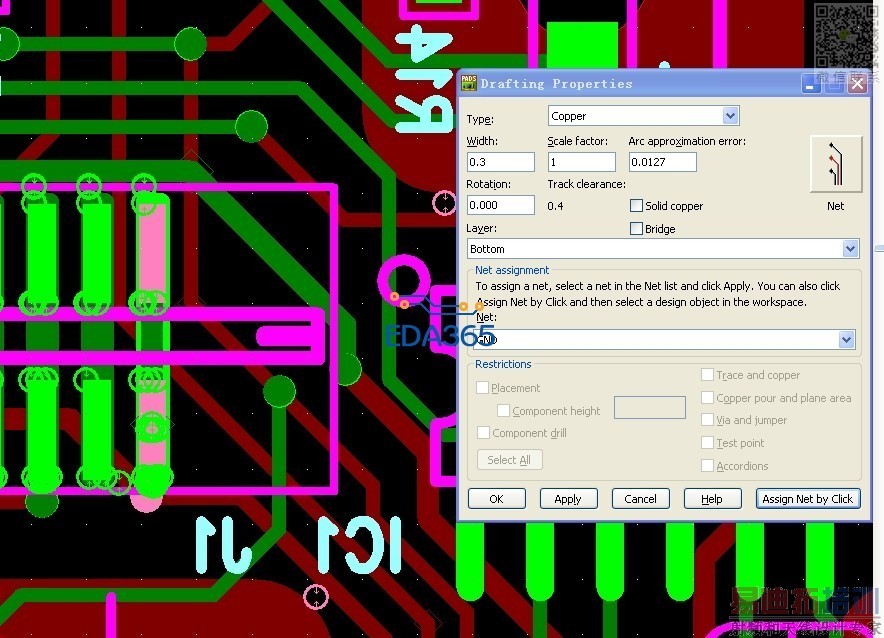Click the OK button
This screenshot has width=884, height=638.
pos(497,499)
